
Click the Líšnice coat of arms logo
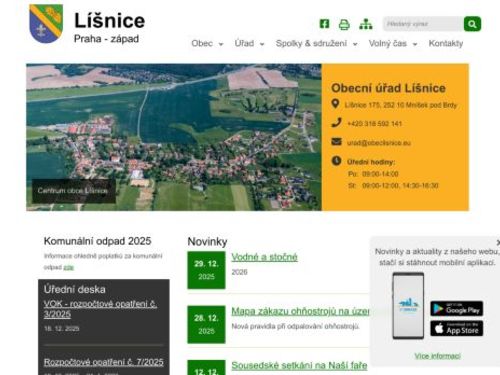pyautogui.click(x=46, y=24)
